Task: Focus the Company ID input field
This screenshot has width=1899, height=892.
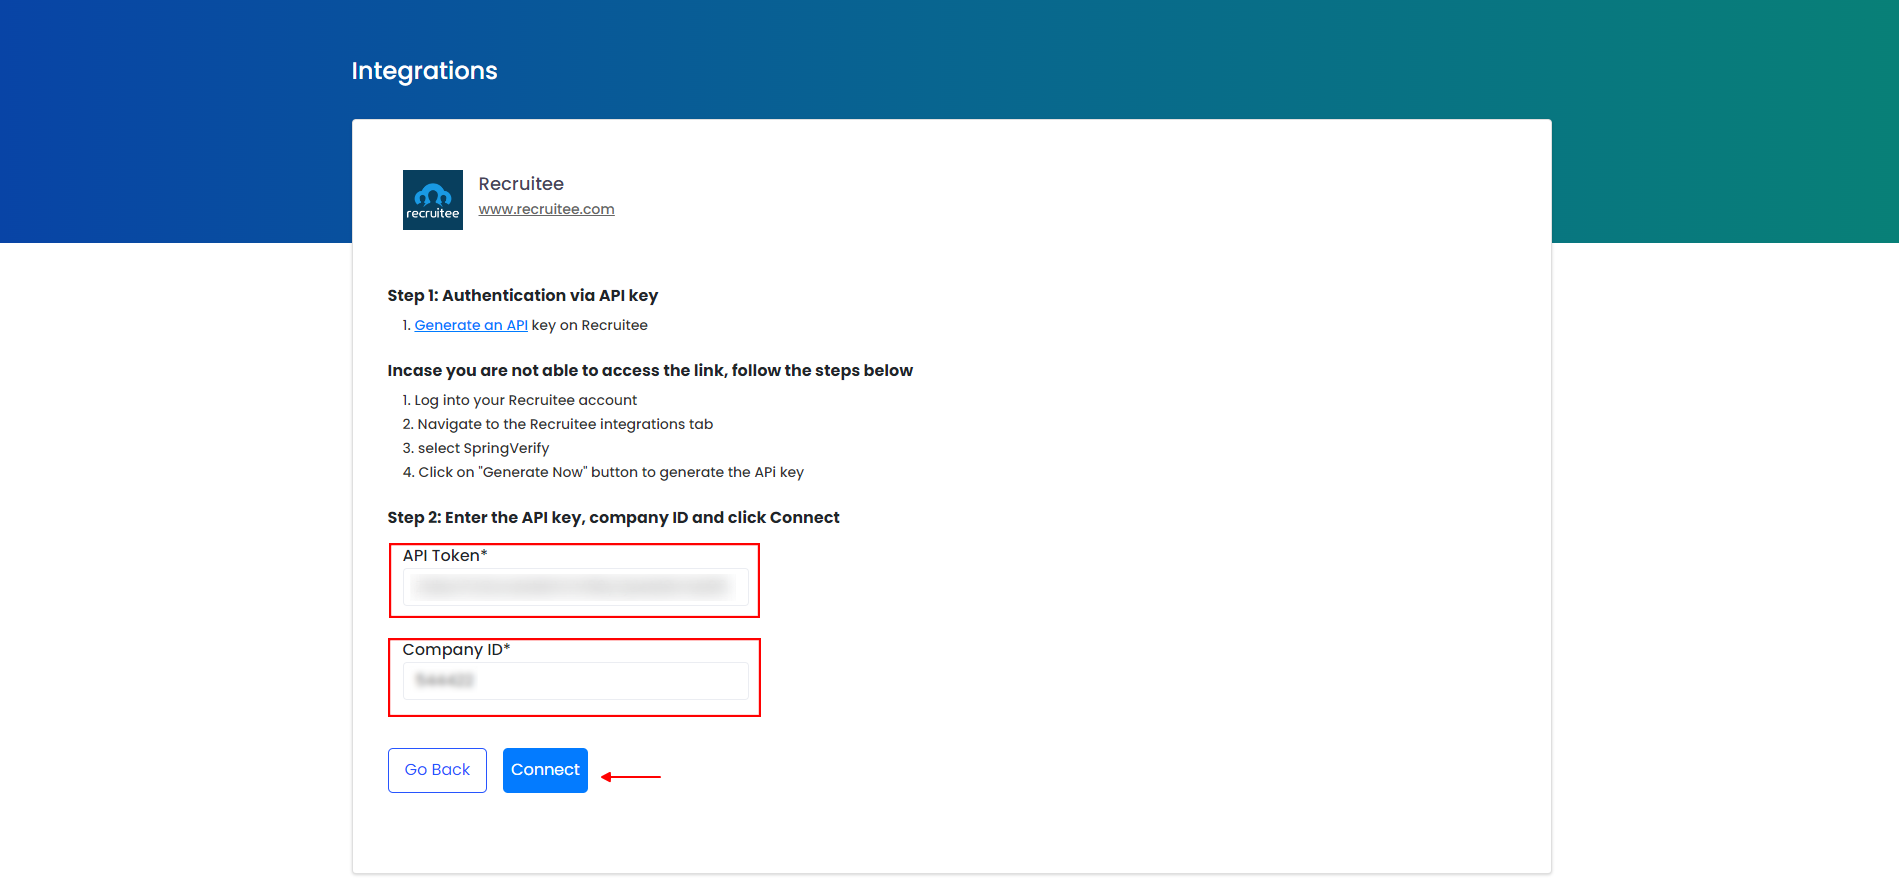Action: coord(576,681)
